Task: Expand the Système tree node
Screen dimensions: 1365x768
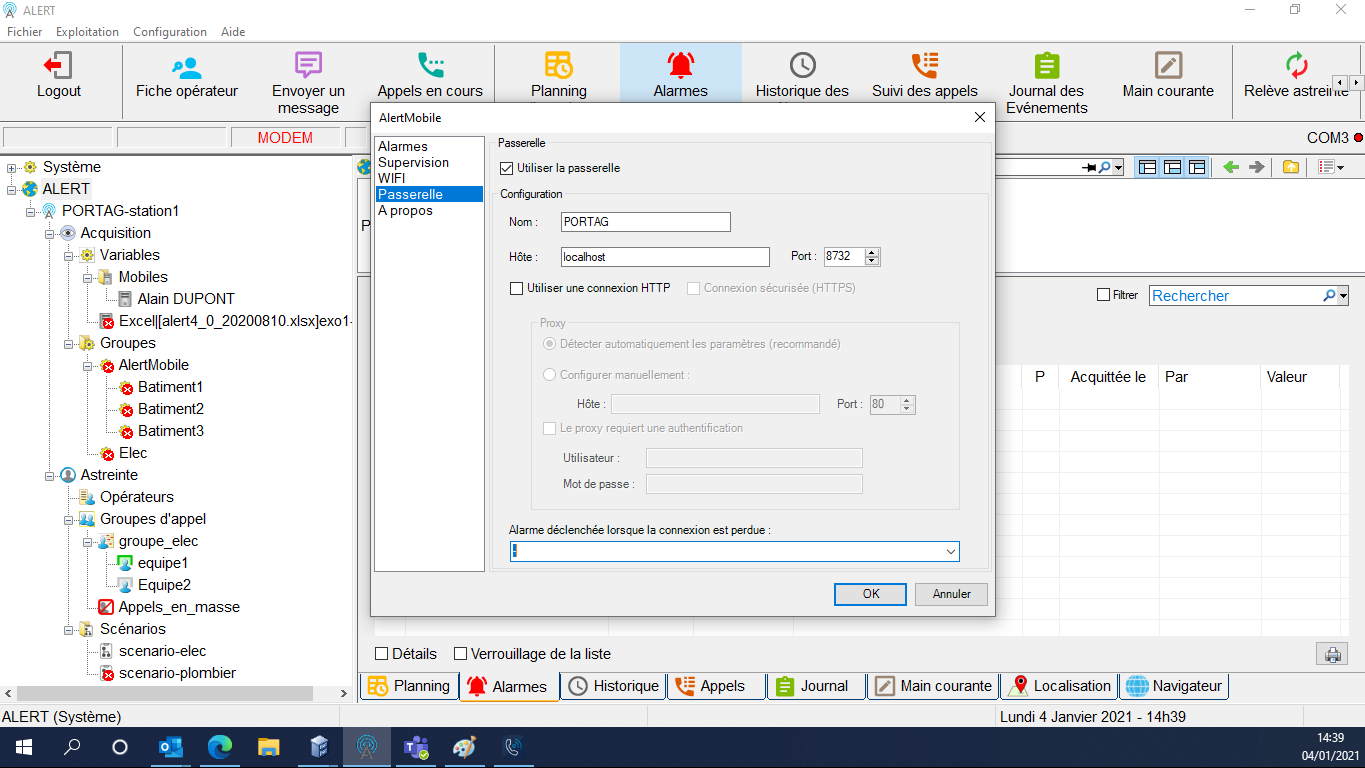Action: (11, 167)
